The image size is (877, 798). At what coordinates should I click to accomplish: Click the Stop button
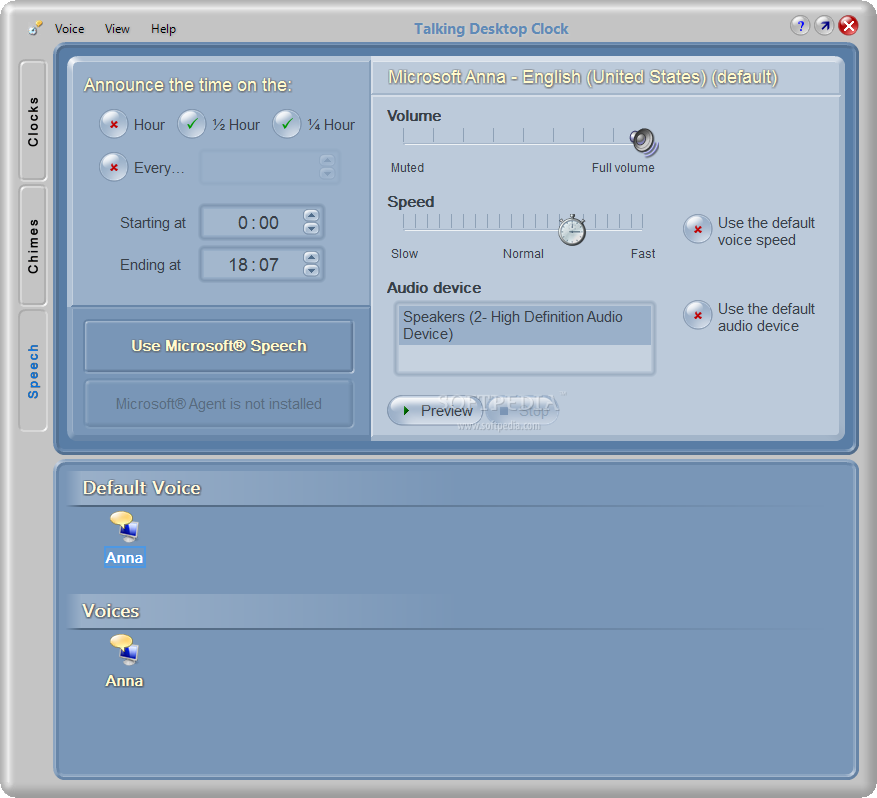[x=522, y=411]
